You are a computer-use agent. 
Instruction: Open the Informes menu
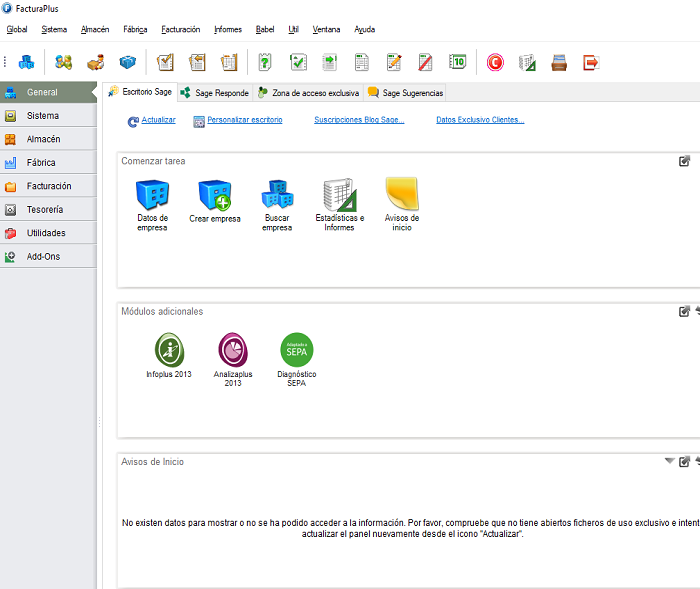[228, 30]
